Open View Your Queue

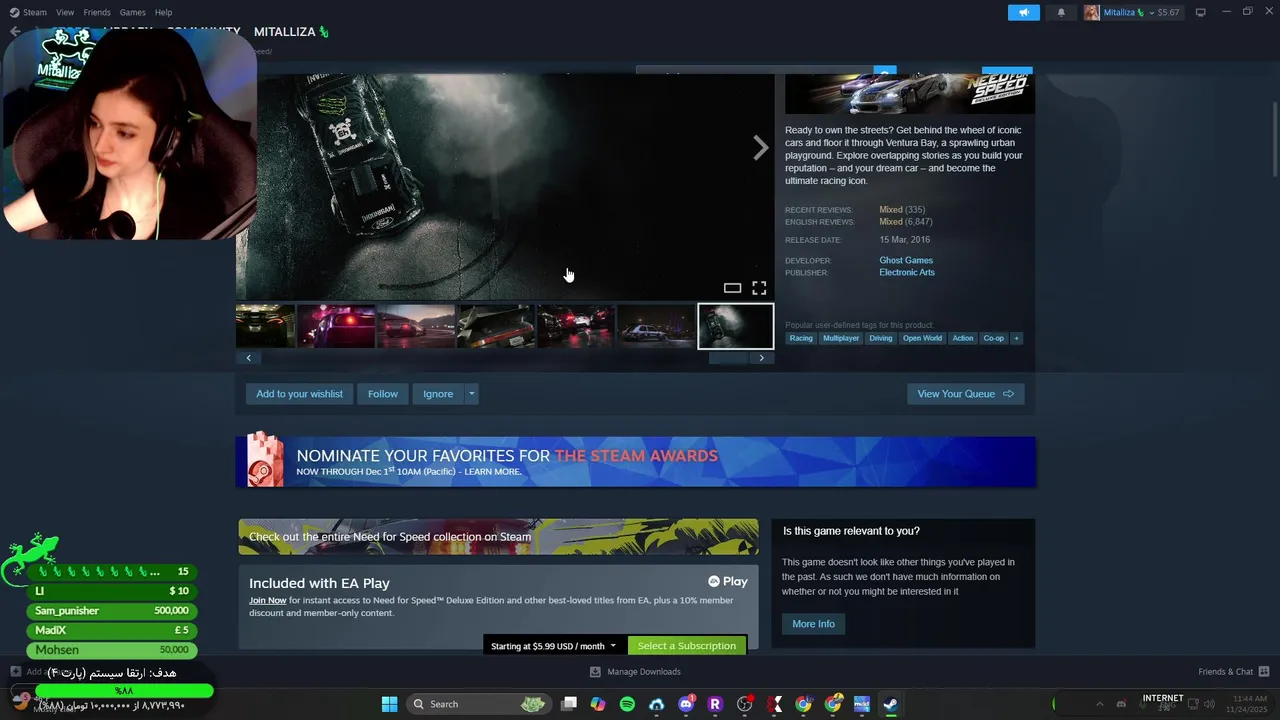click(965, 394)
